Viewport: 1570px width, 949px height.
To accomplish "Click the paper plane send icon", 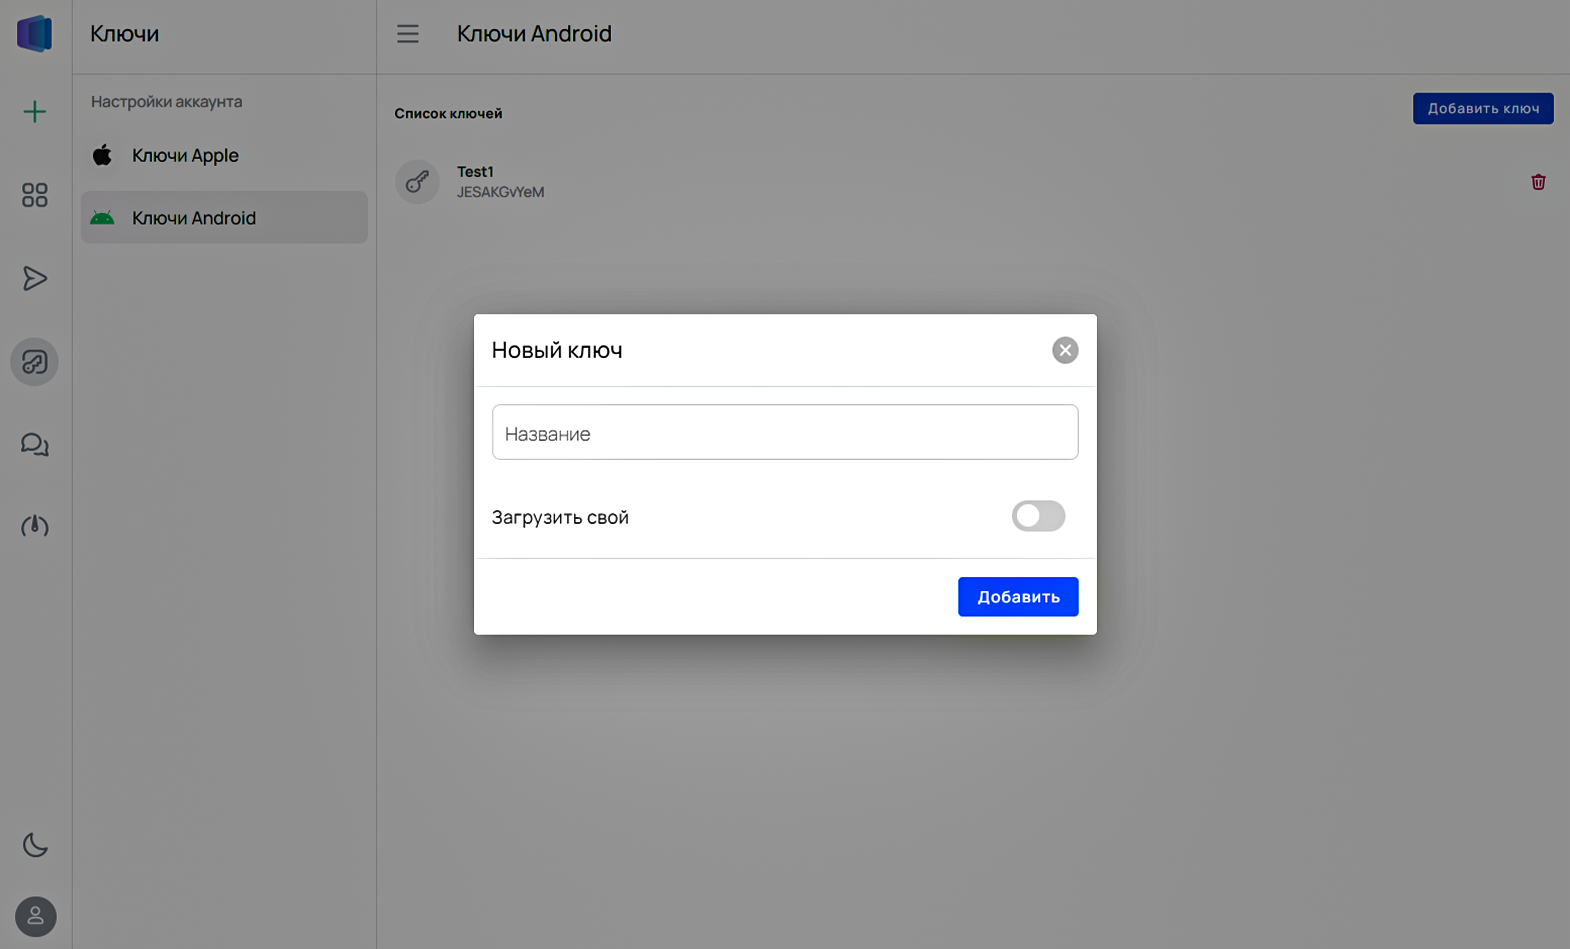I will tap(35, 278).
